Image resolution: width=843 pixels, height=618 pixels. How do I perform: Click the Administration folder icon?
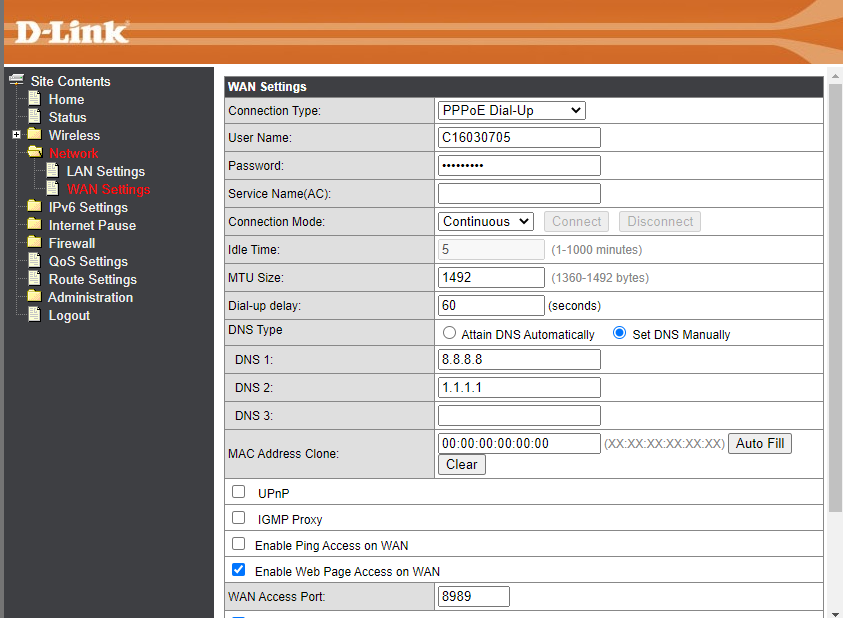click(34, 297)
